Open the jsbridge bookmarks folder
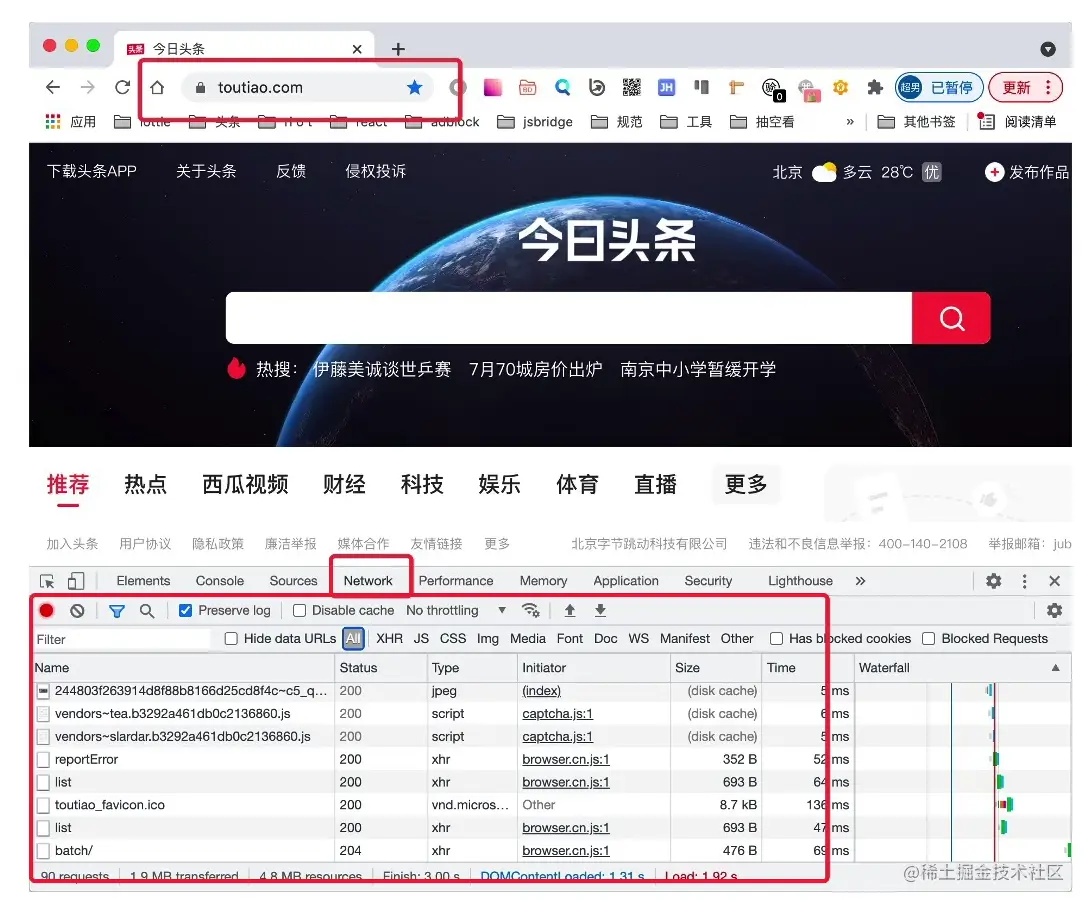This screenshot has width=1088, height=907. [536, 121]
